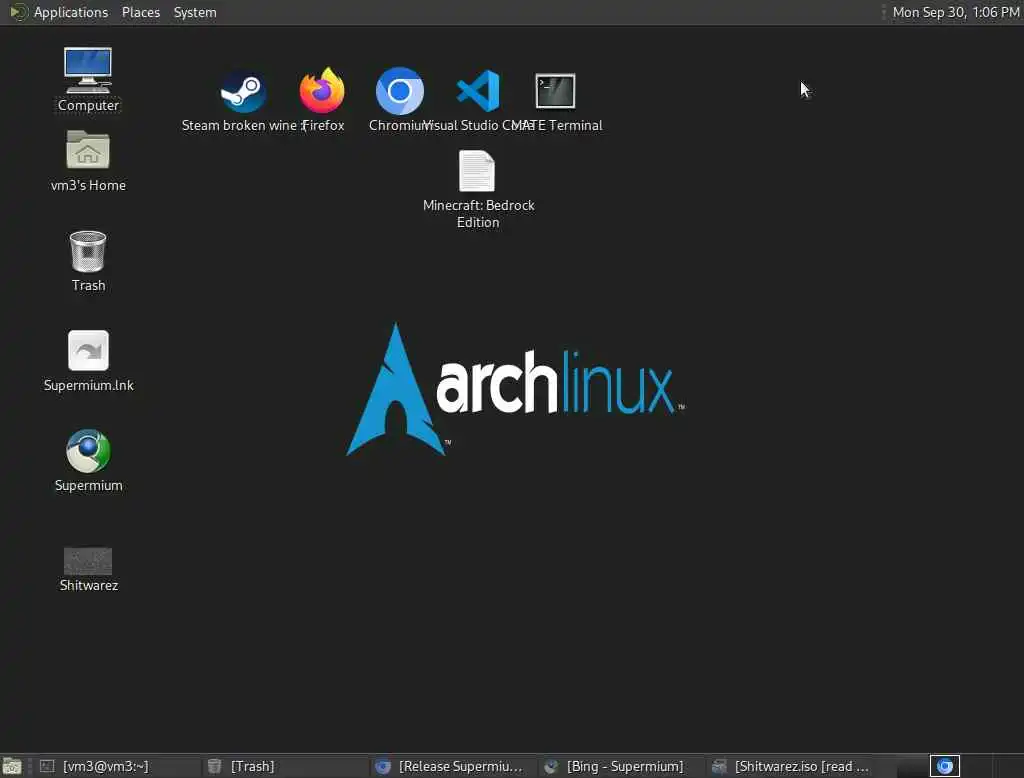Image resolution: width=1024 pixels, height=778 pixels.
Task: Launch the Chromium desktop icon
Action: pos(400,91)
